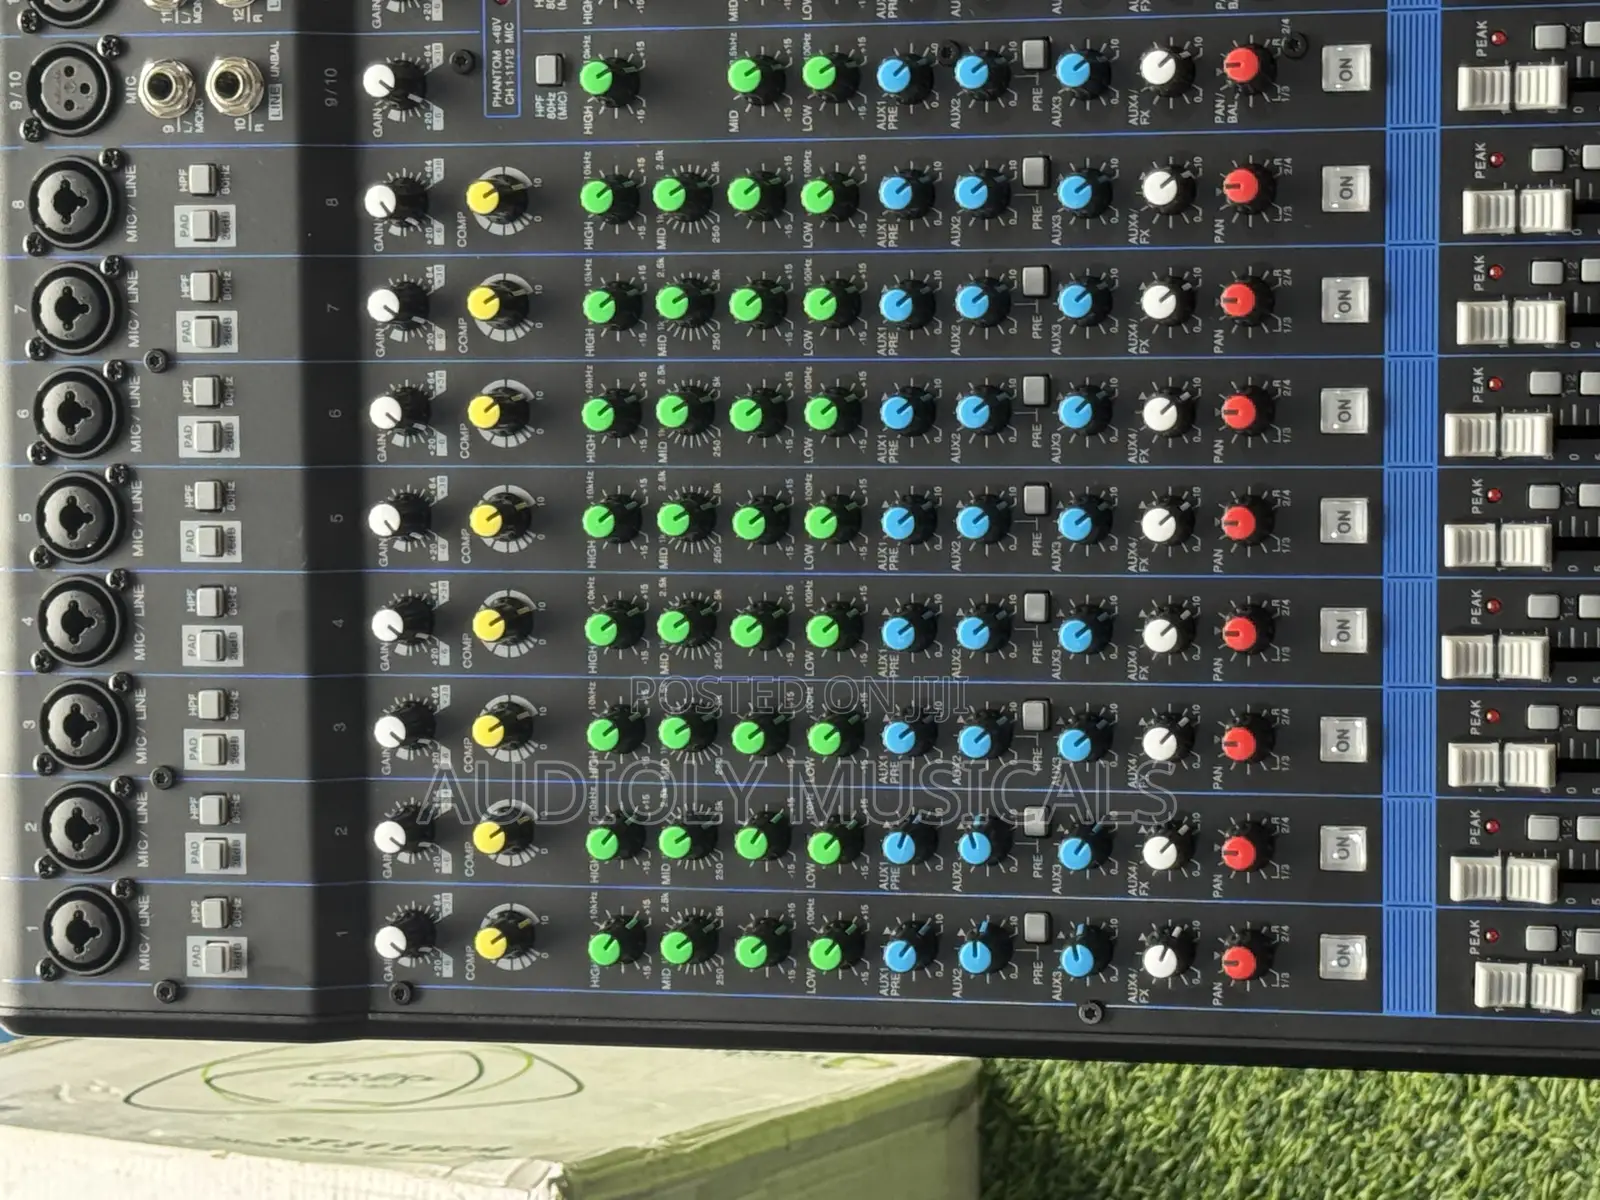Click the channel 5 red PEAK indicator
Viewport: 1600px width, 1200px height.
click(x=1495, y=496)
